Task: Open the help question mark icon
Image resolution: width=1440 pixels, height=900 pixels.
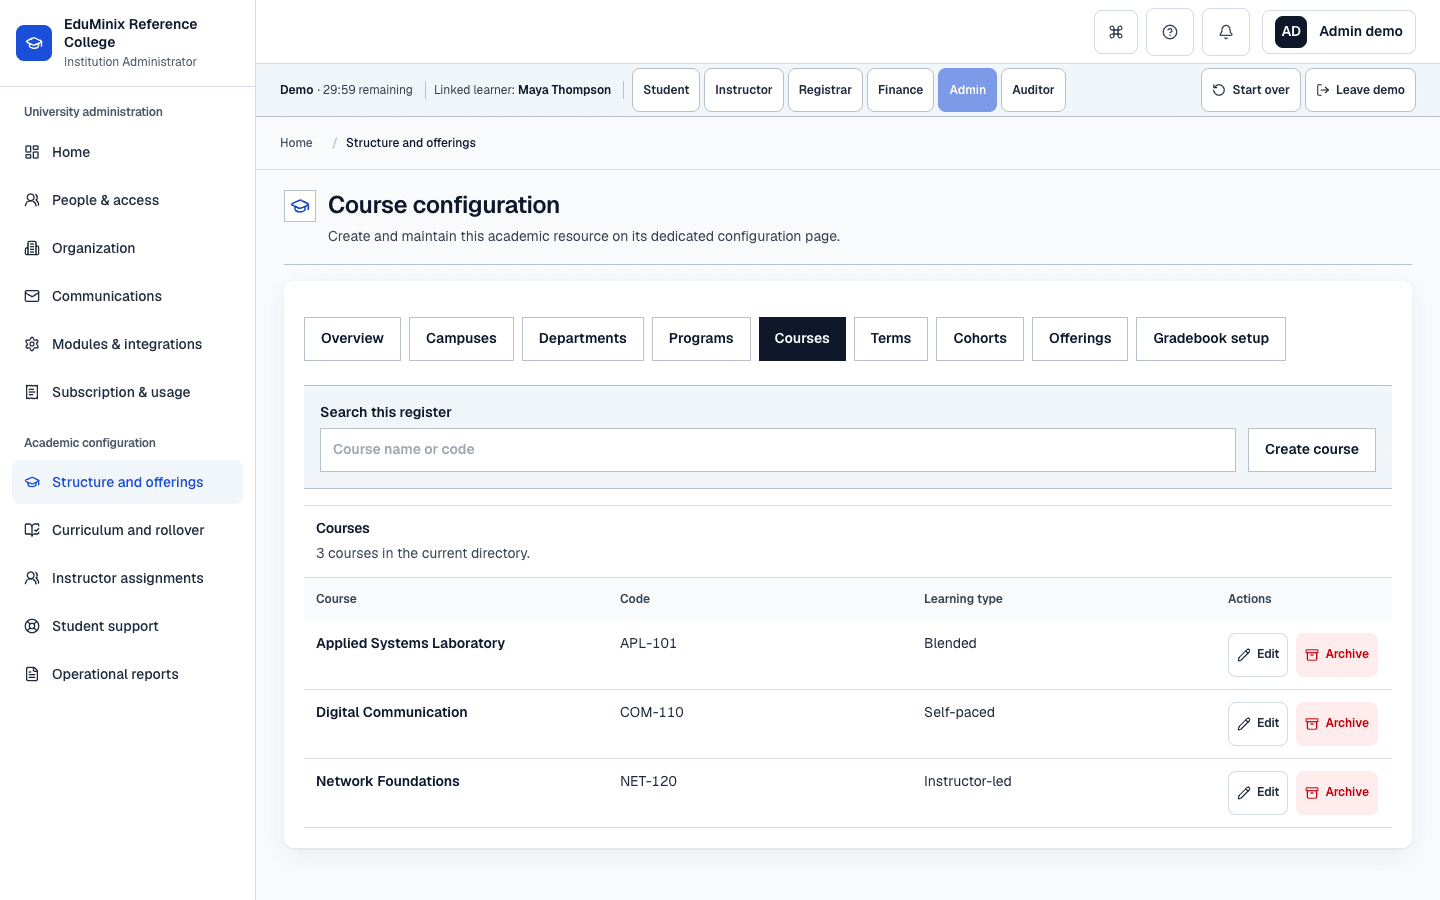Action: click(x=1170, y=32)
